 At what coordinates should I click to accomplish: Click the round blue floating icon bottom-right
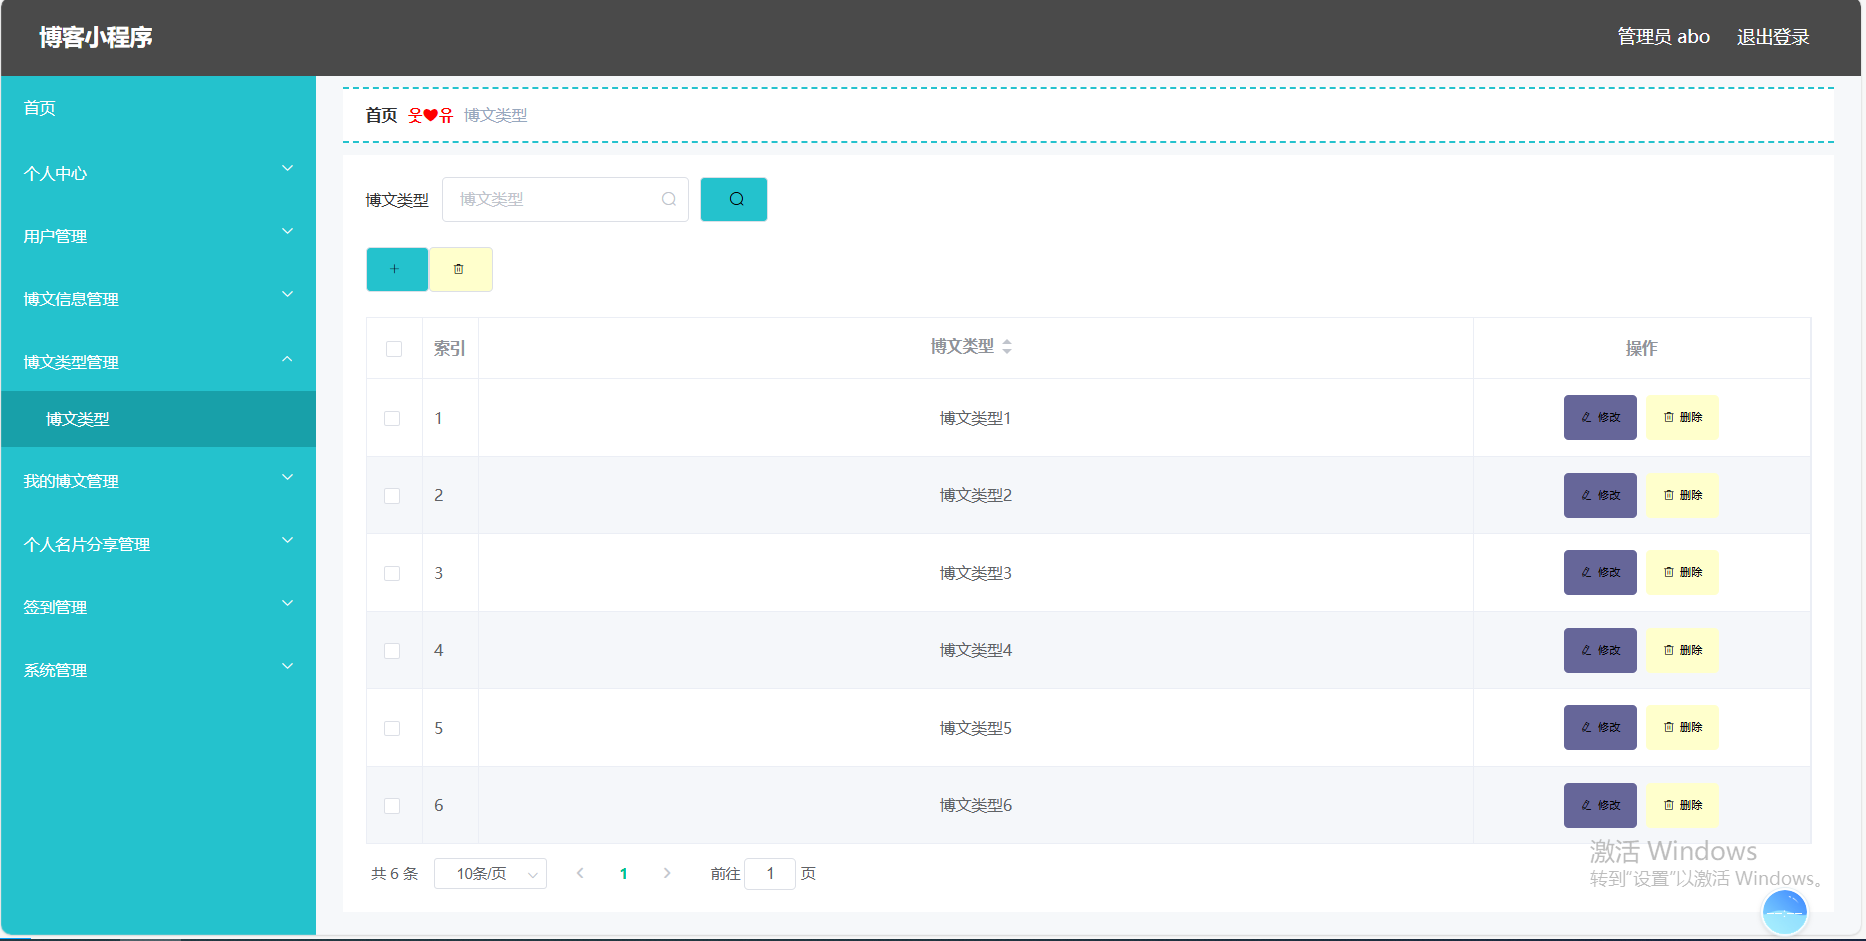click(1785, 912)
